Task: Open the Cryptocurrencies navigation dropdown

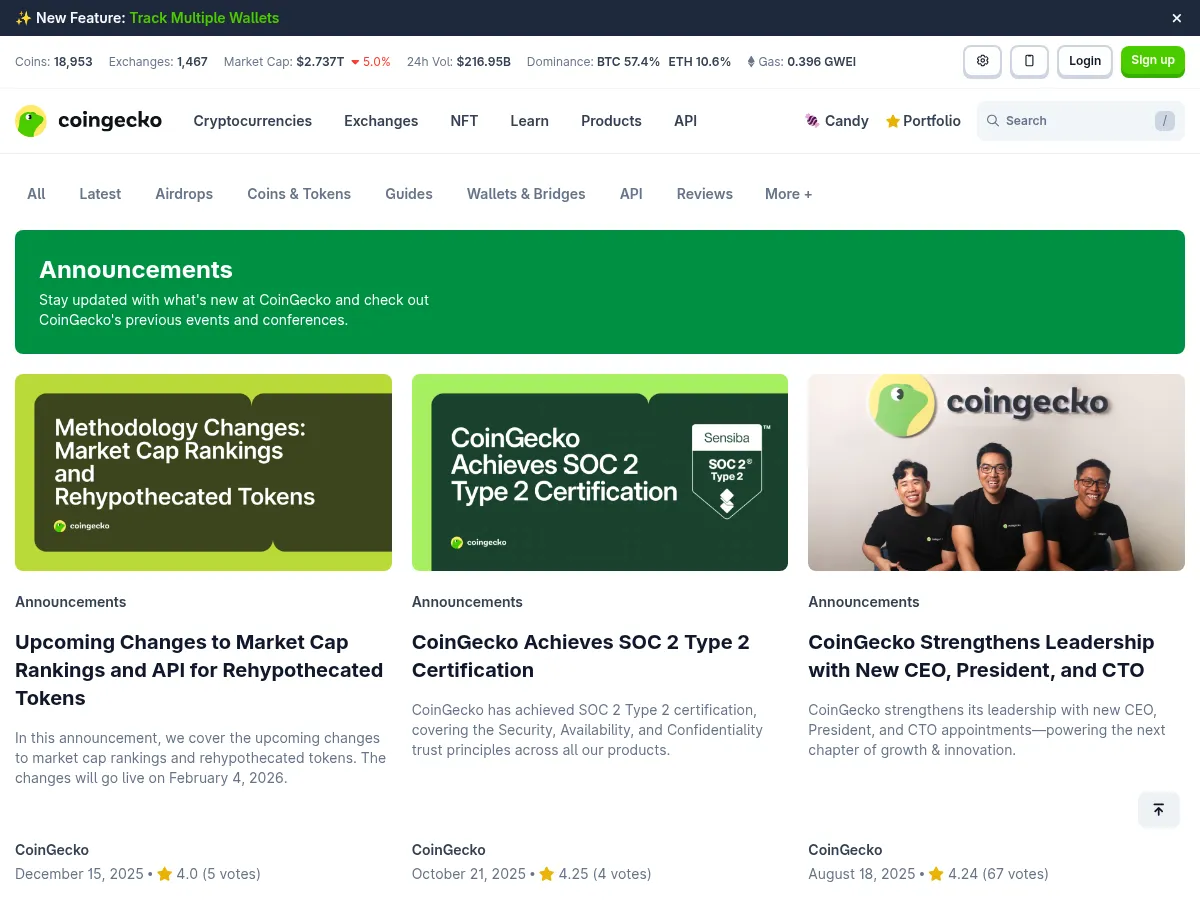Action: pyautogui.click(x=252, y=120)
